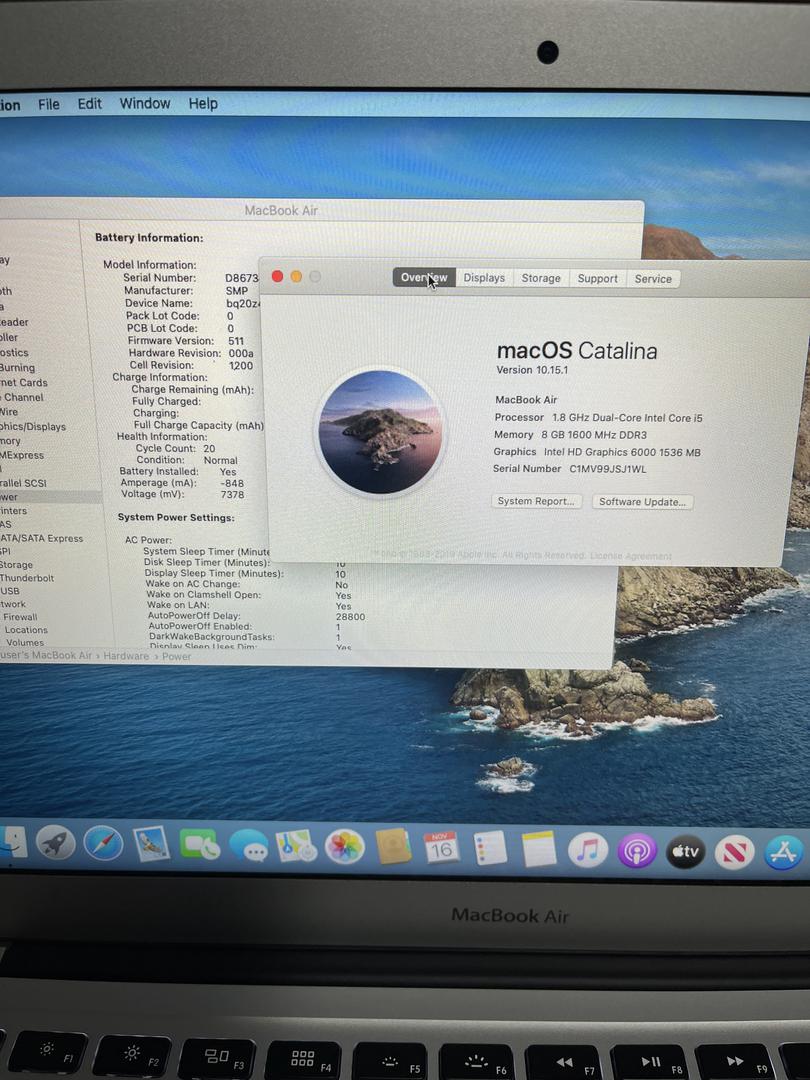This screenshot has width=810, height=1080.
Task: Open the App Store in dock
Action: (784, 853)
